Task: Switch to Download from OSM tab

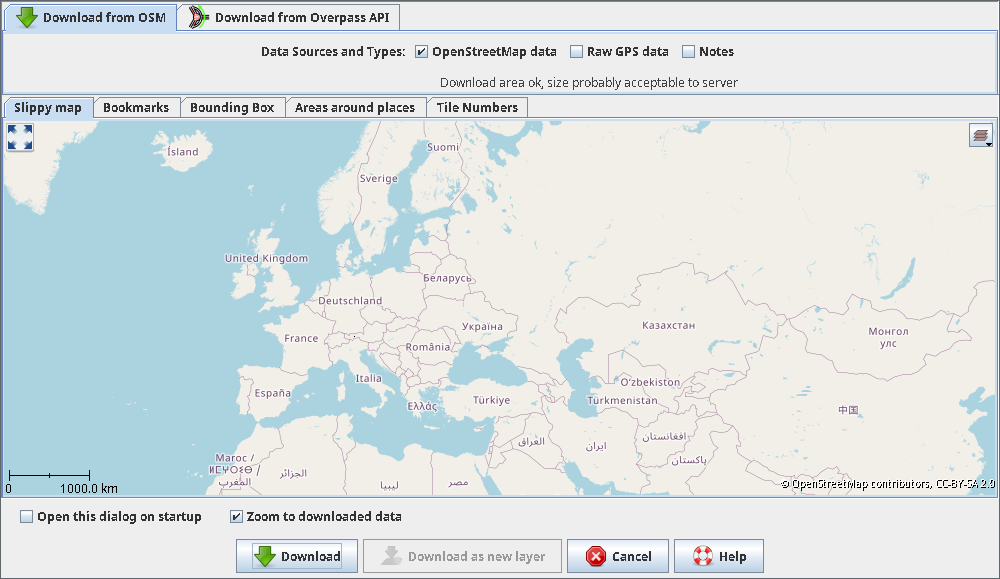Action: 91,17
